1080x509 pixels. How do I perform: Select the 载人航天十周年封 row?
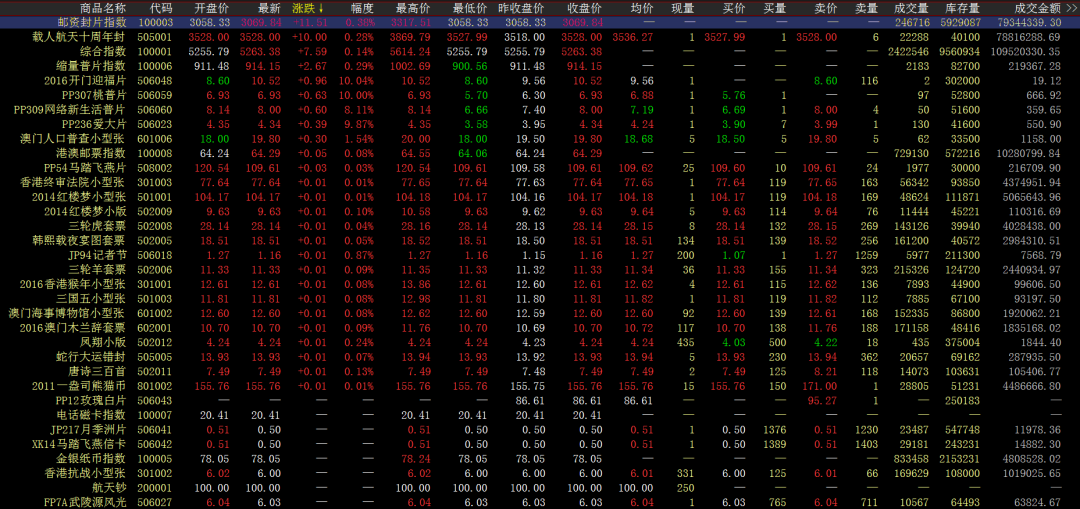(x=540, y=37)
